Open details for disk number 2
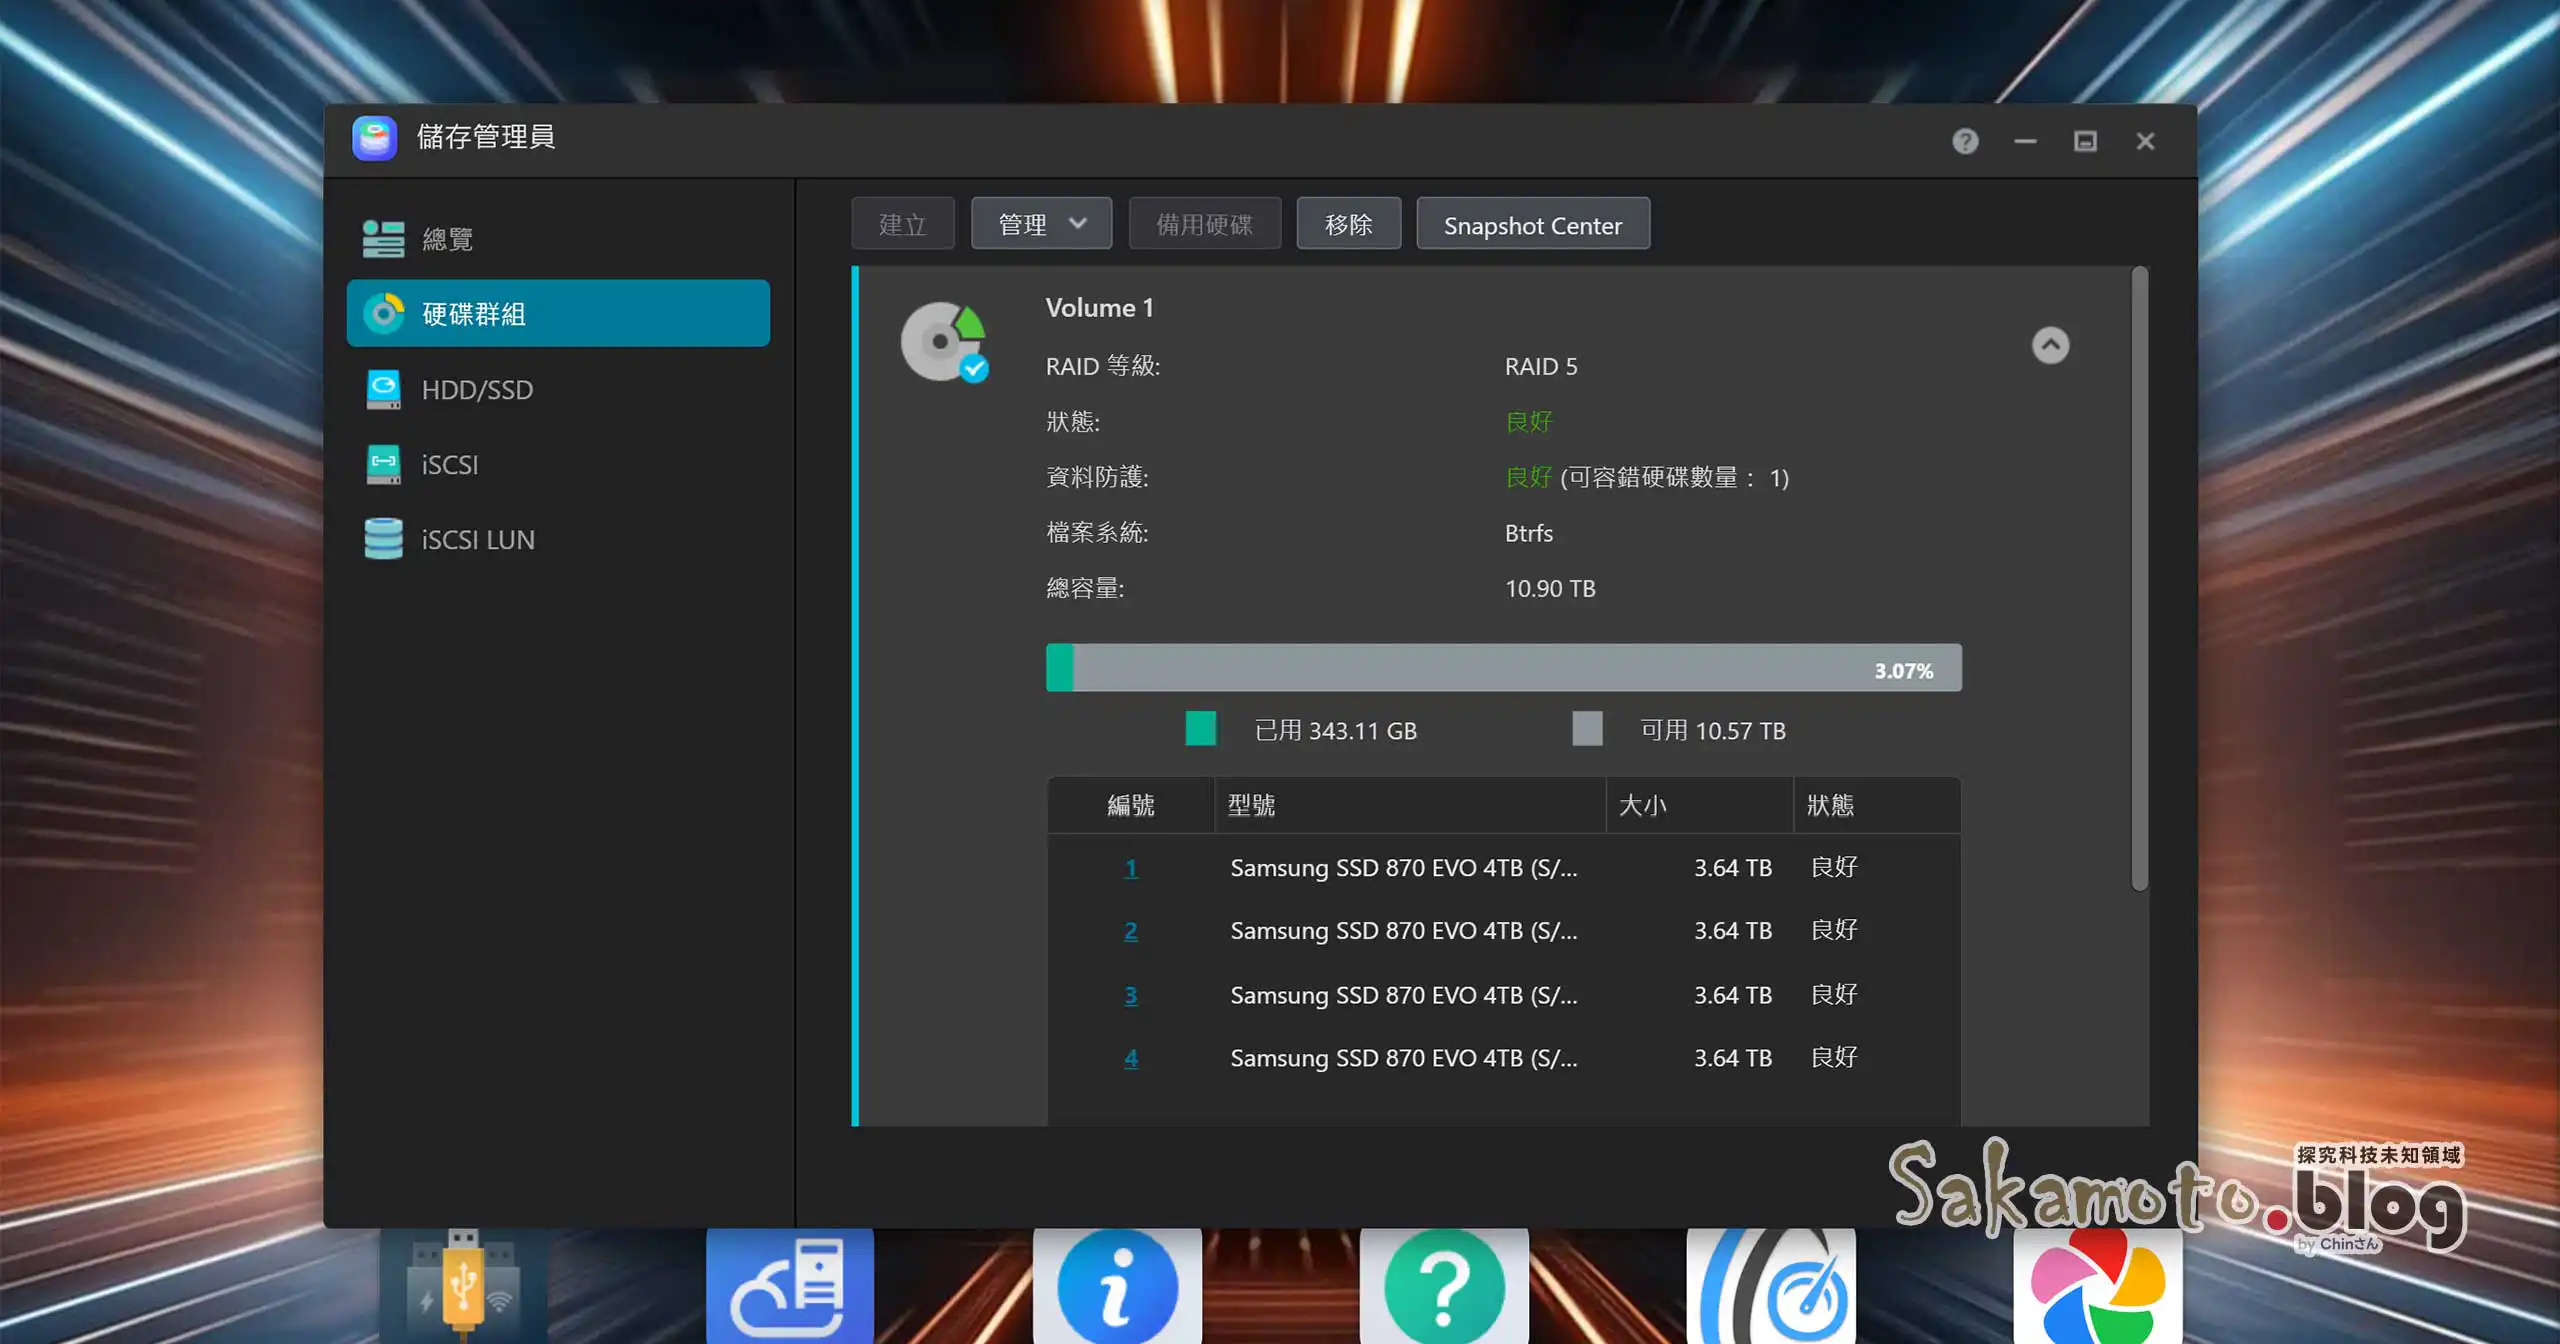The width and height of the screenshot is (2560, 1344). pyautogui.click(x=1131, y=931)
